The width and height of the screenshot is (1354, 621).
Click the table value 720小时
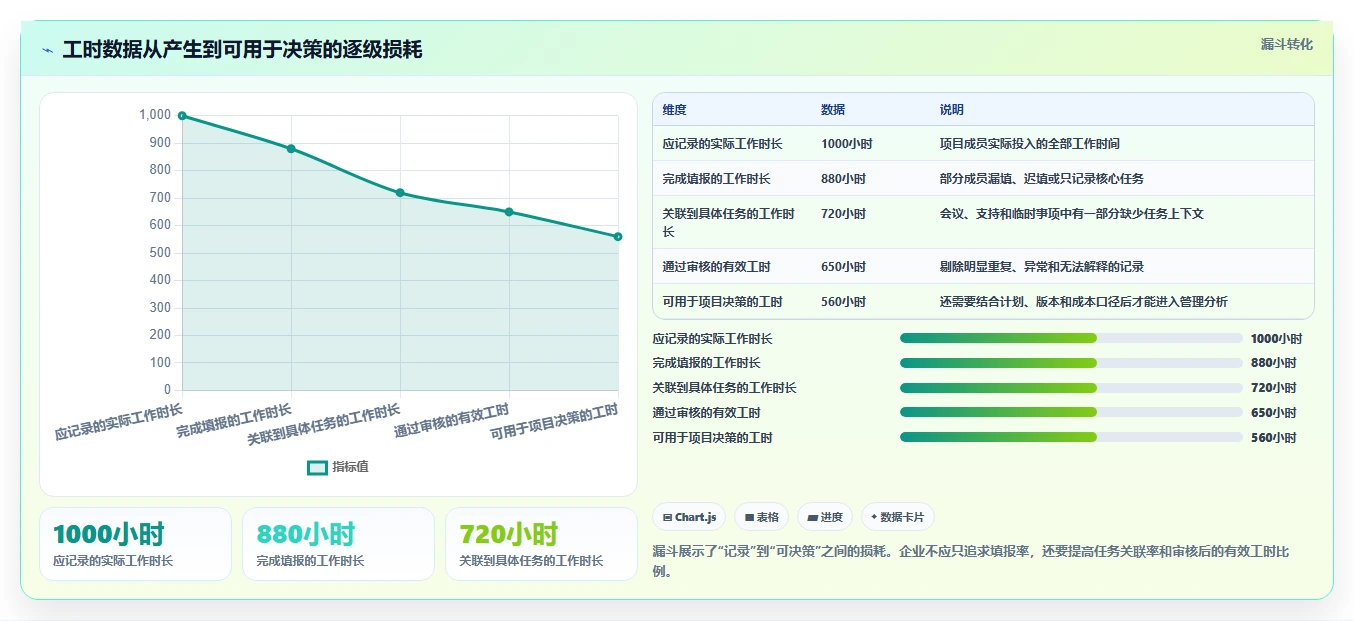click(x=844, y=214)
